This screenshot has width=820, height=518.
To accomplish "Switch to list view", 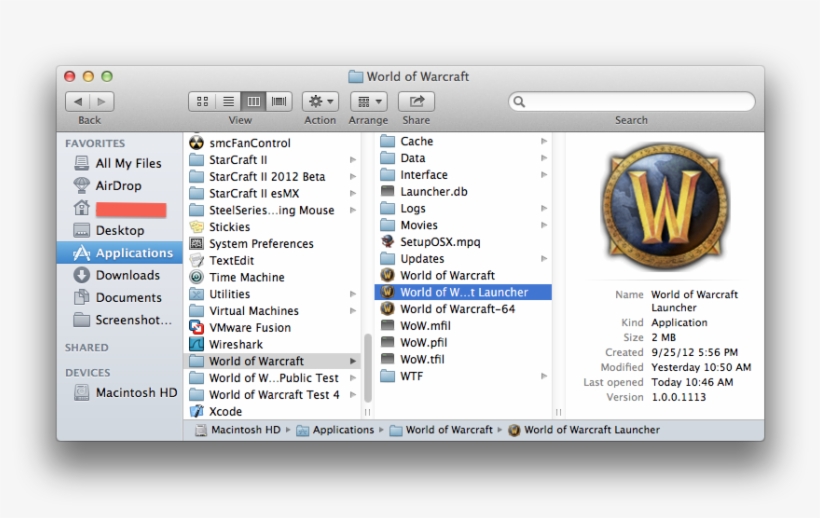I will (x=228, y=101).
